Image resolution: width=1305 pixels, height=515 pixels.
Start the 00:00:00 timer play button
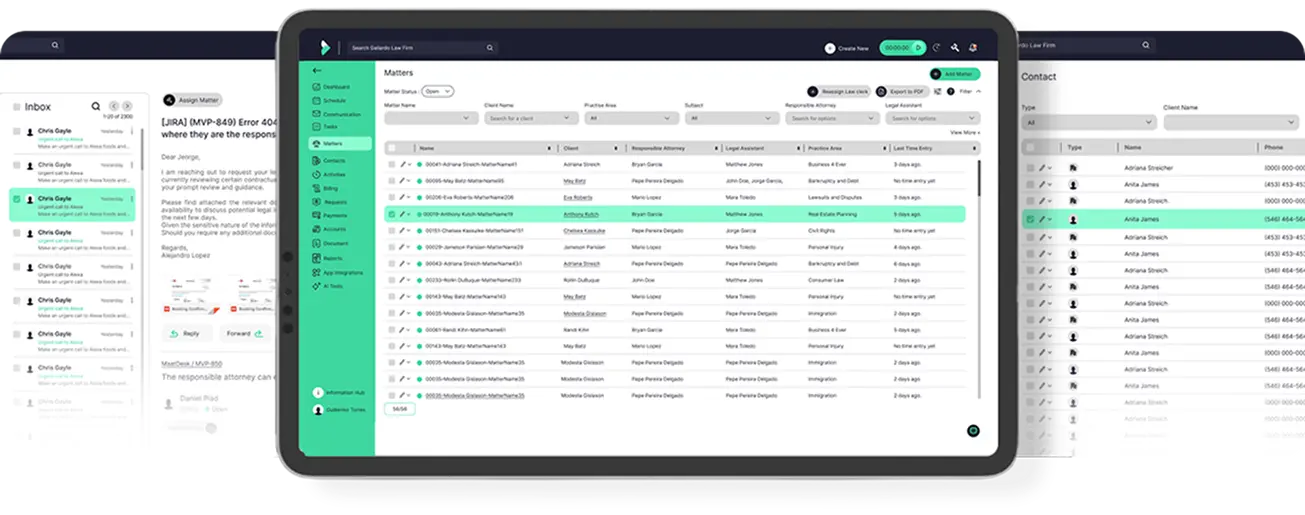917,48
